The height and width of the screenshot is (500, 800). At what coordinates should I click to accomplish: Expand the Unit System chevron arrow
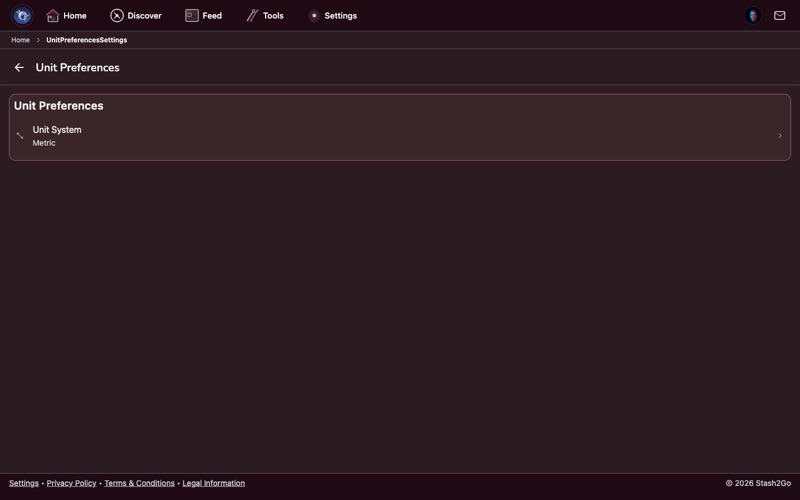pyautogui.click(x=780, y=136)
